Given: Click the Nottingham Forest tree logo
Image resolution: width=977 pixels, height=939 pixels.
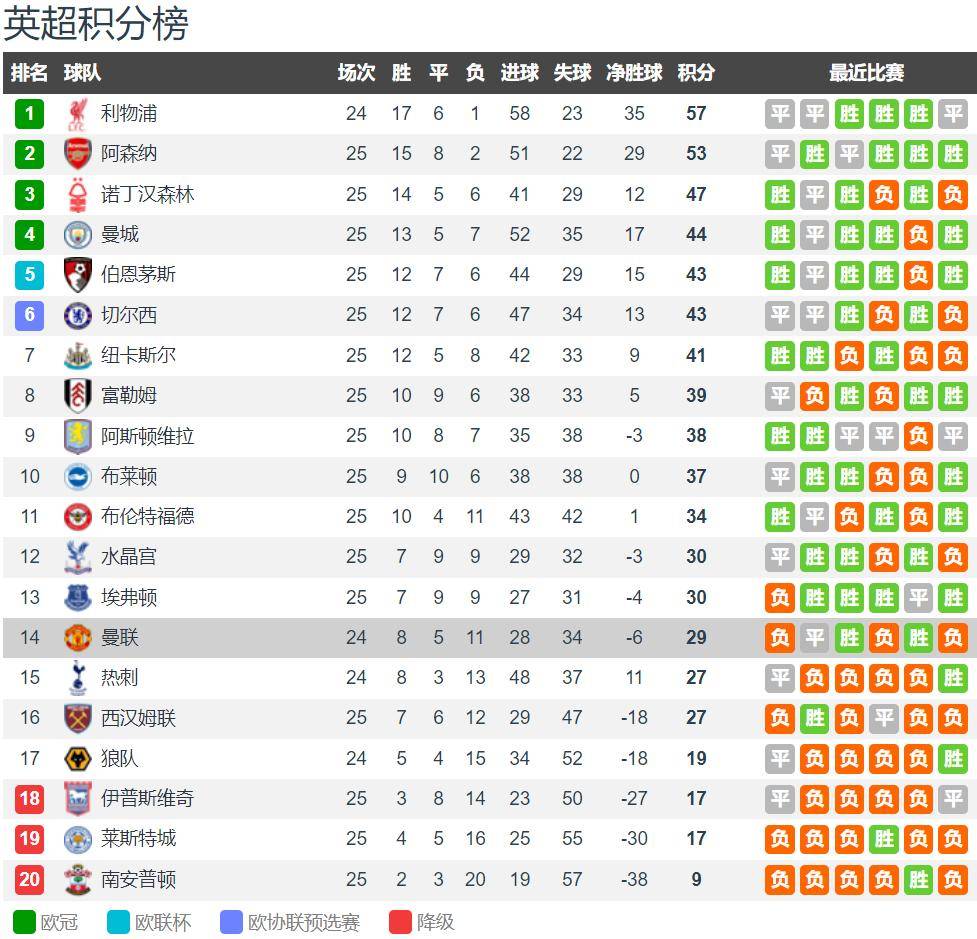Looking at the screenshot, I should (77, 194).
